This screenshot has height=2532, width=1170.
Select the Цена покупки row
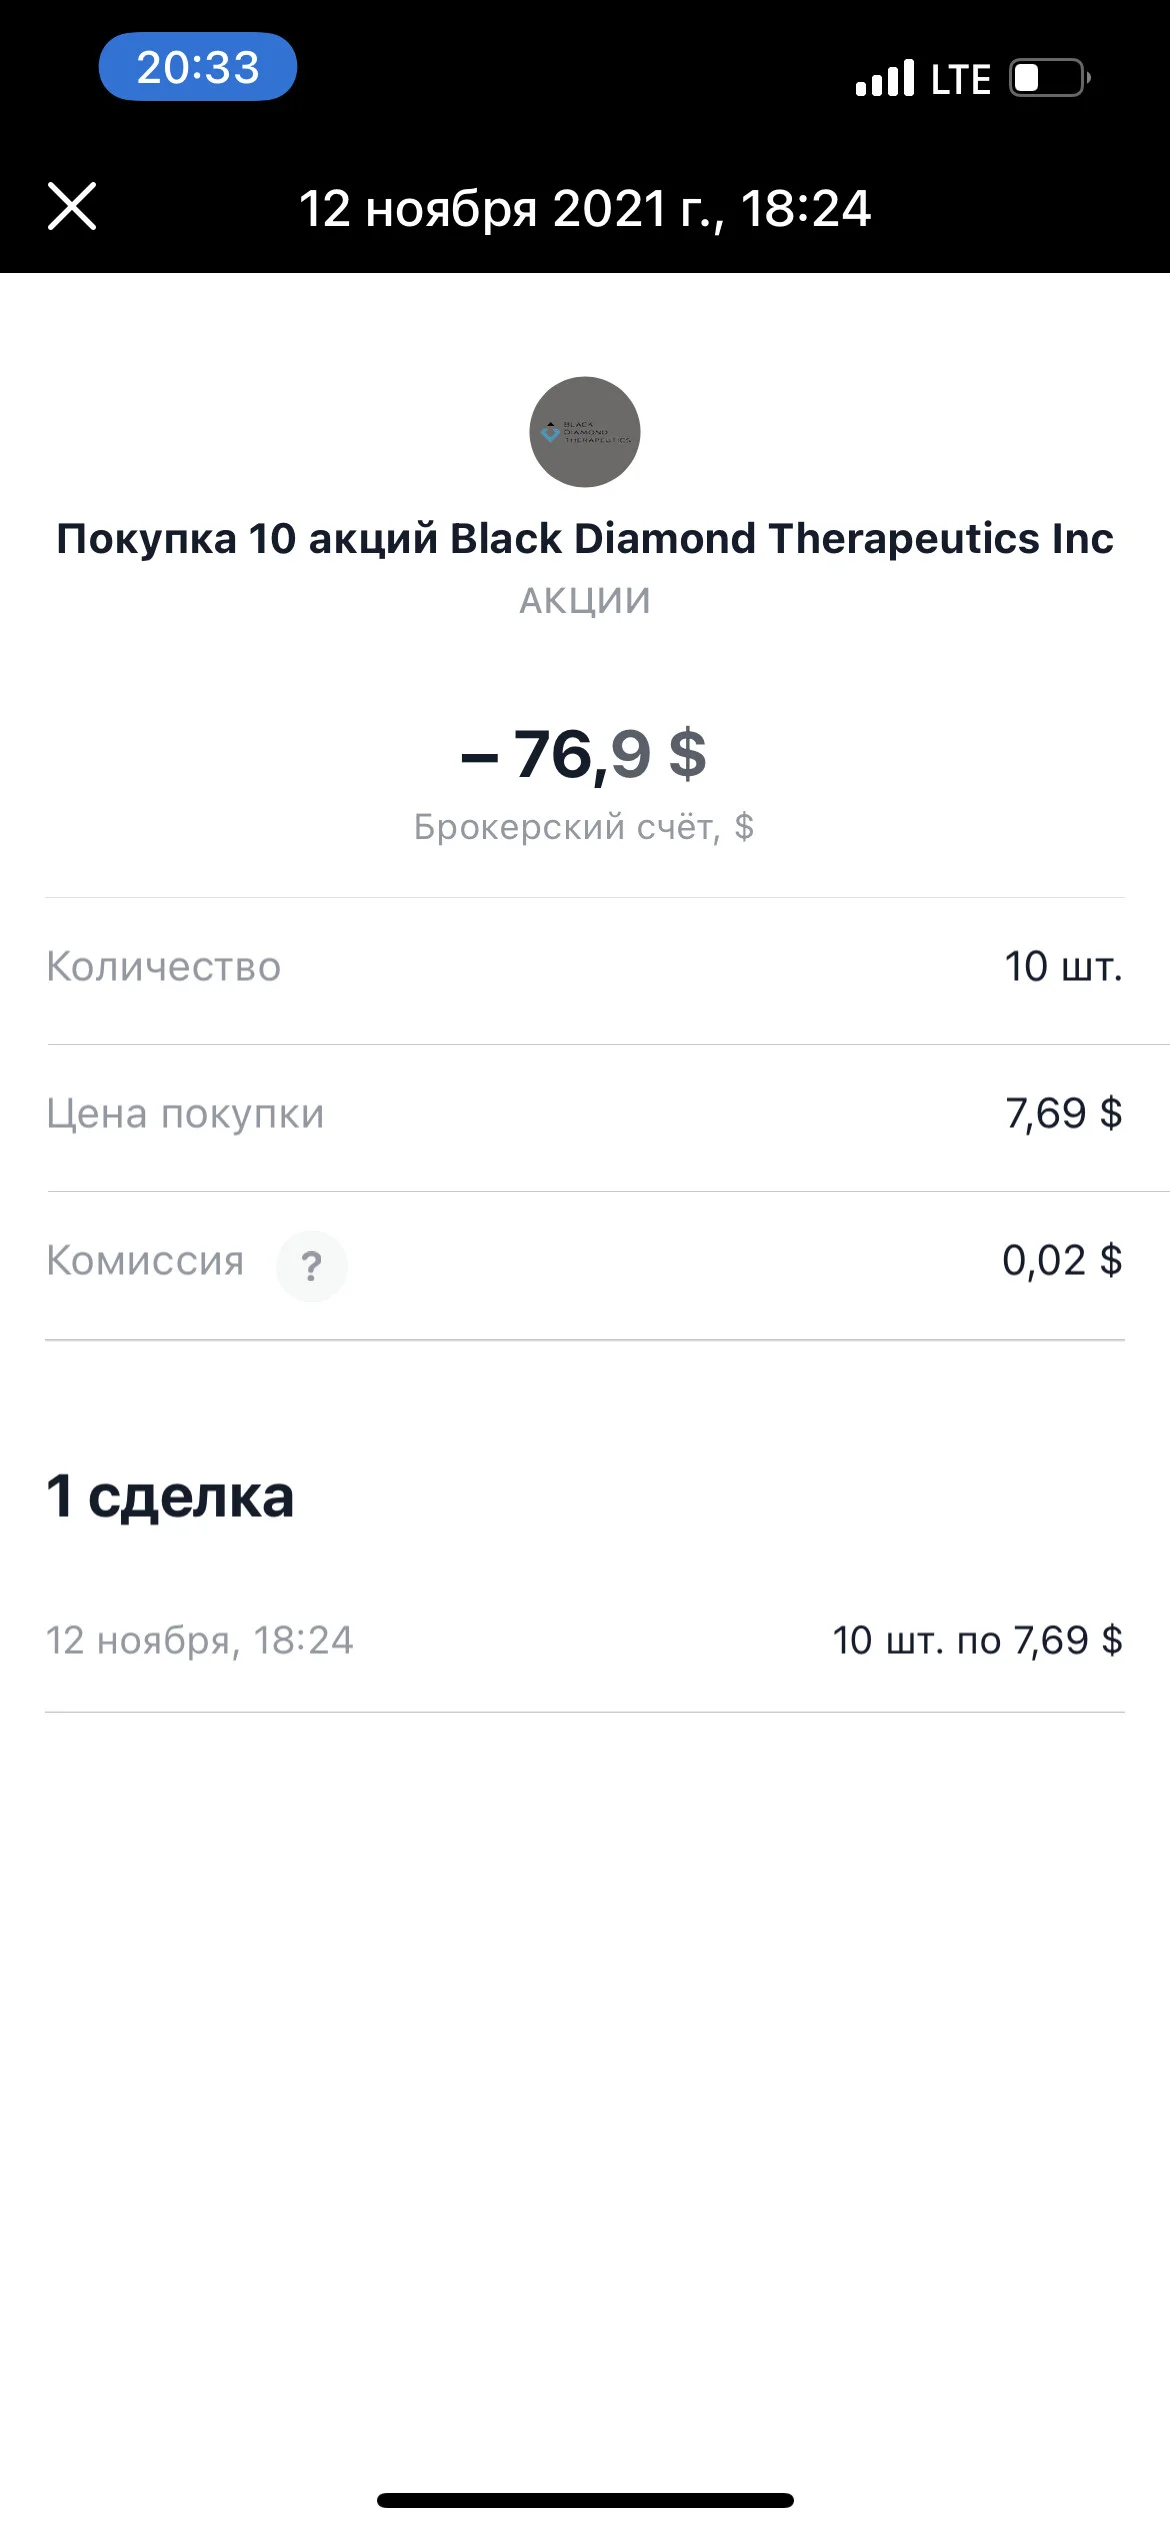[x=585, y=1114]
